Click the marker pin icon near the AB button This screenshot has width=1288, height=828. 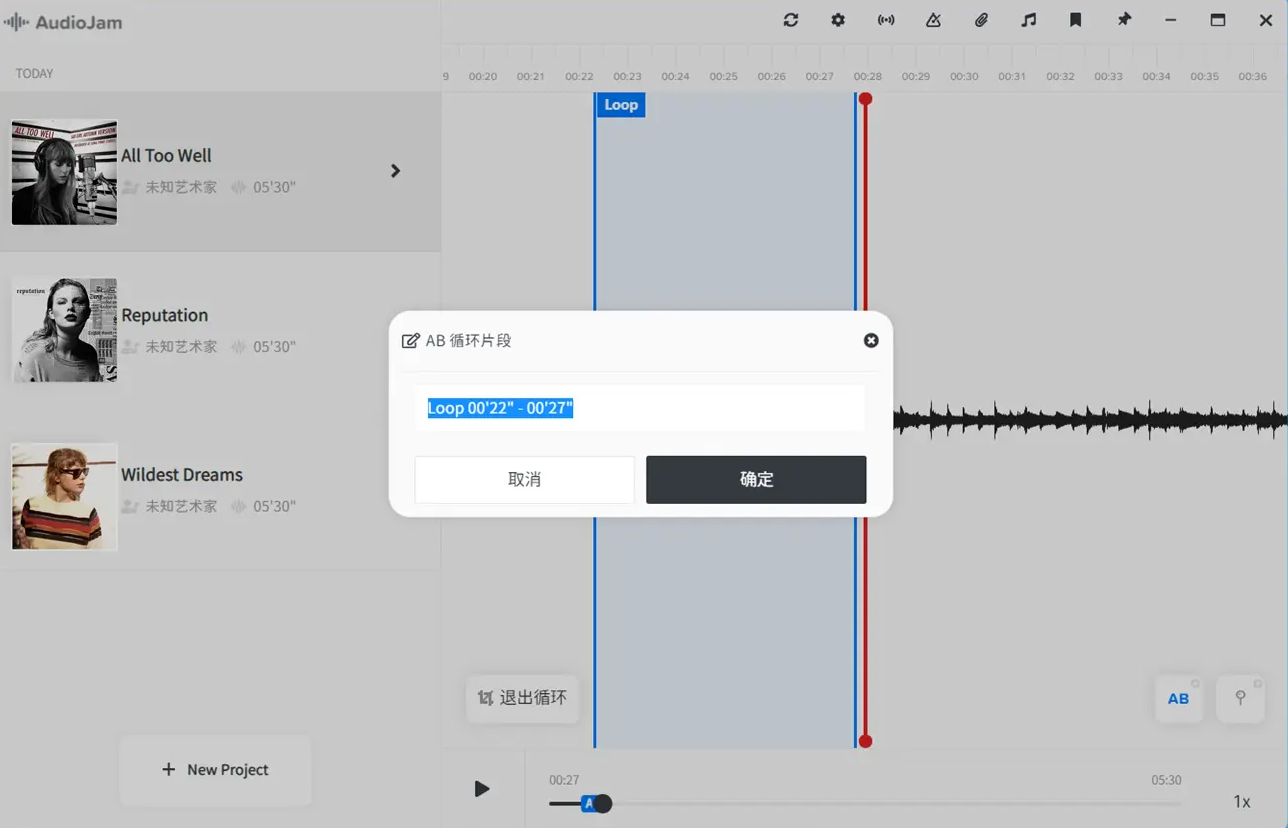coord(1240,698)
